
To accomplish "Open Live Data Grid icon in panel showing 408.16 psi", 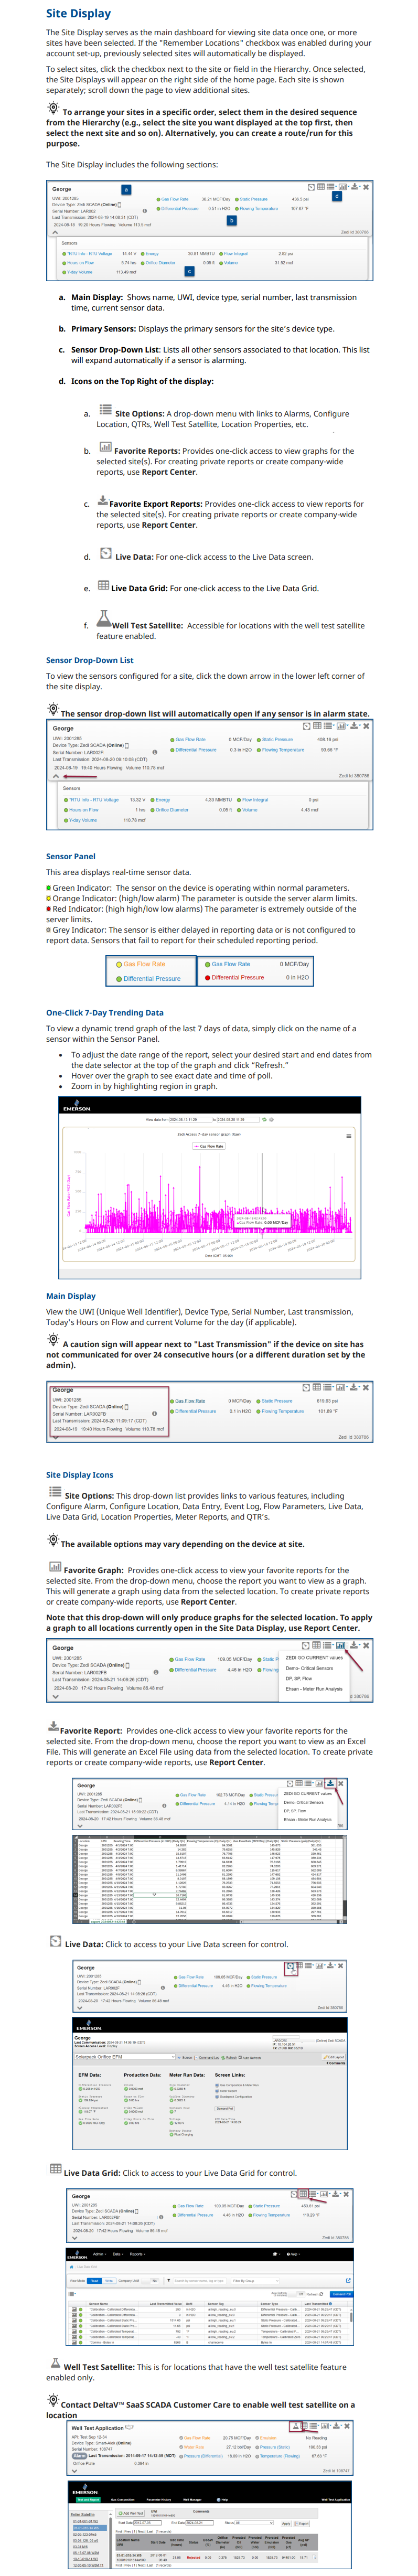I will tap(317, 726).
